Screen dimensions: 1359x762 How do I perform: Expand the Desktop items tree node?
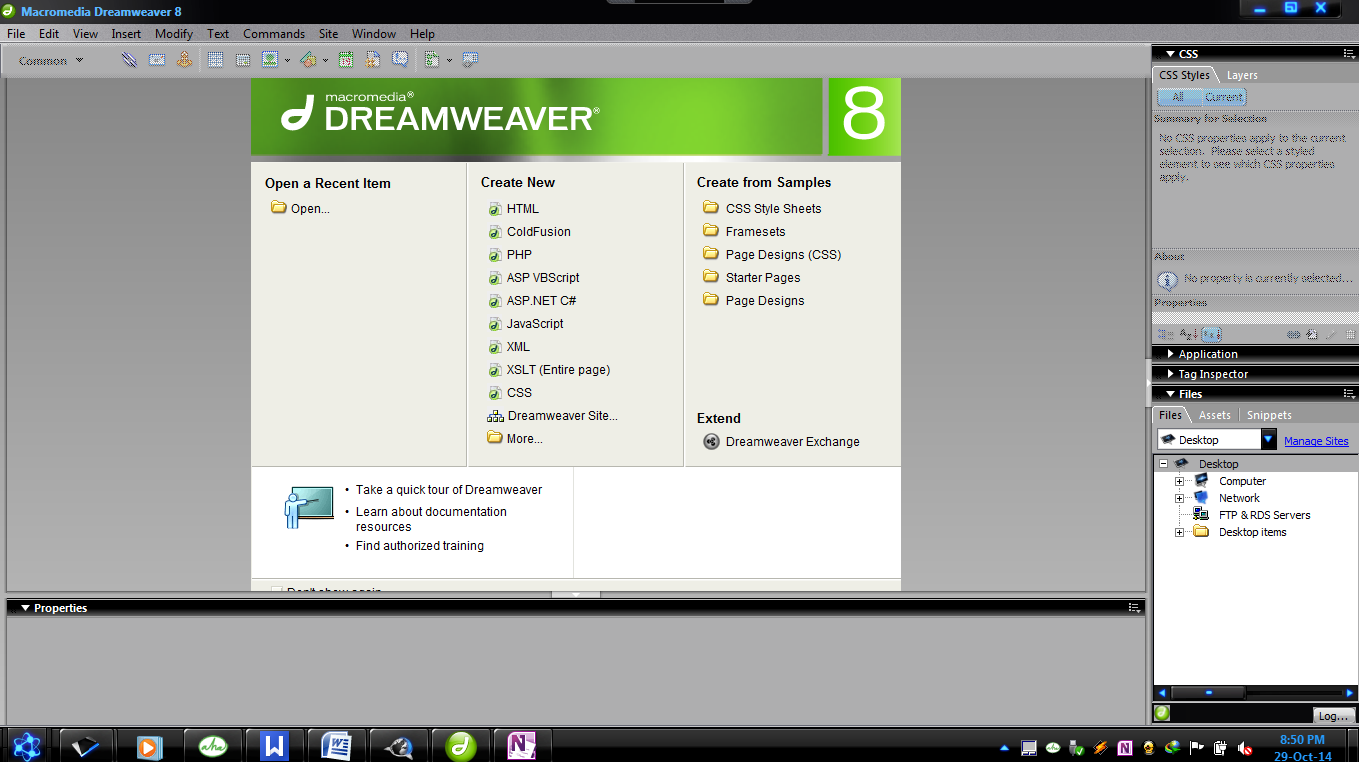coord(1179,532)
